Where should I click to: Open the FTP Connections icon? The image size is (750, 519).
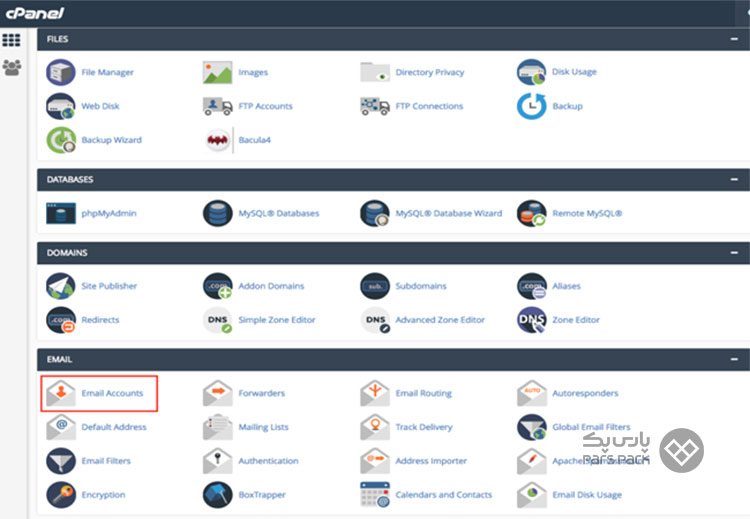[375, 106]
